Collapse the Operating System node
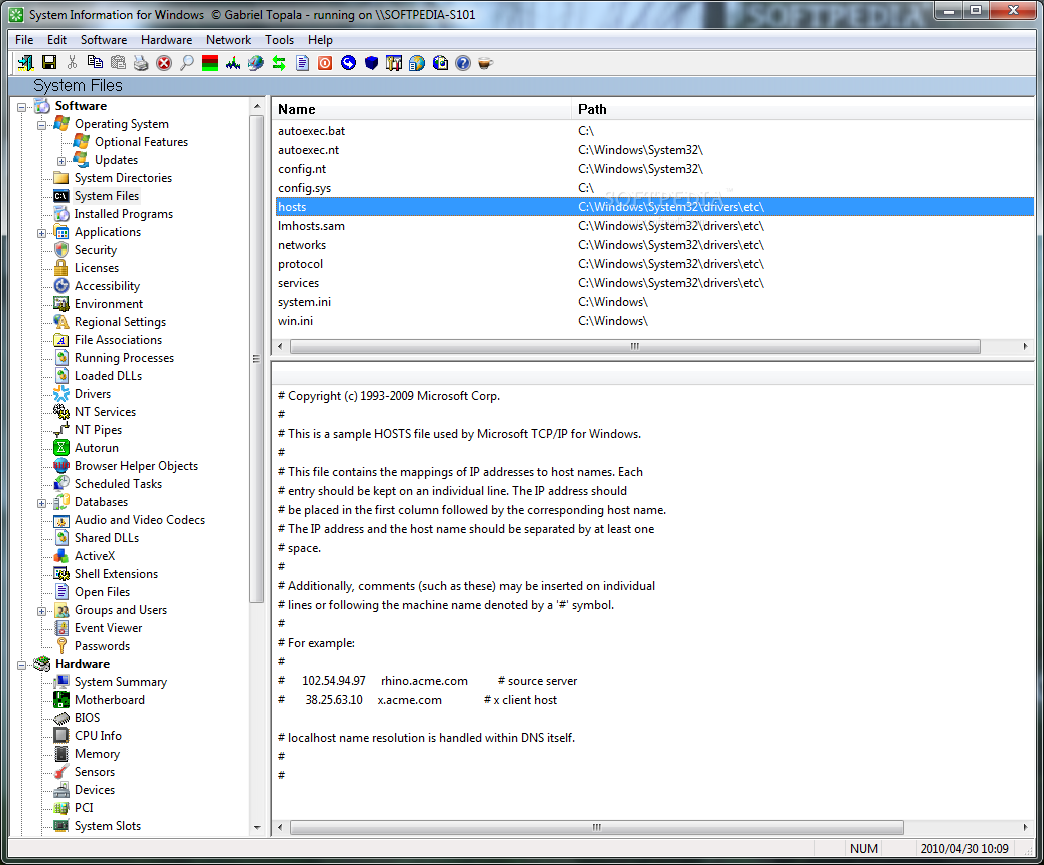This screenshot has height=865, width=1044. point(41,125)
